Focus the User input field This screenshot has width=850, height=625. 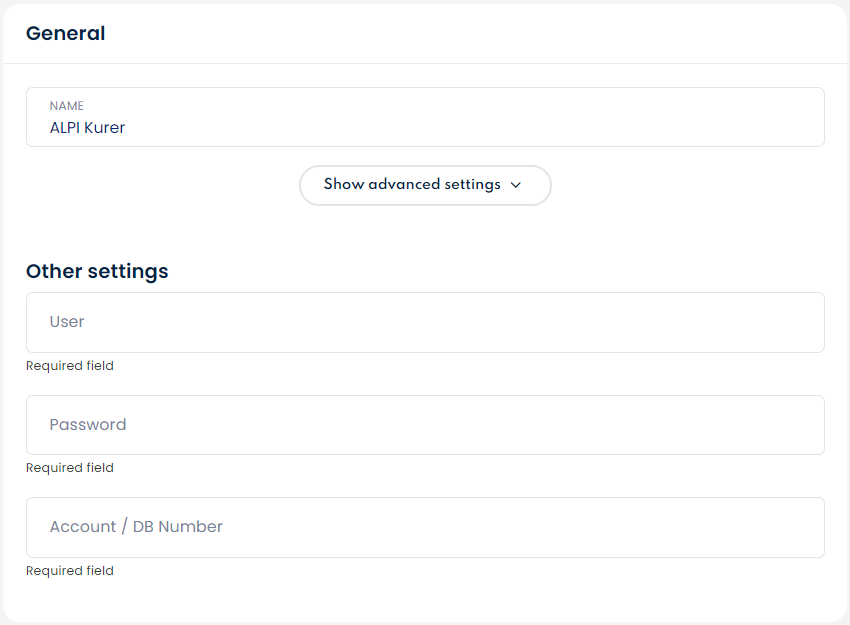pyautogui.click(x=425, y=322)
